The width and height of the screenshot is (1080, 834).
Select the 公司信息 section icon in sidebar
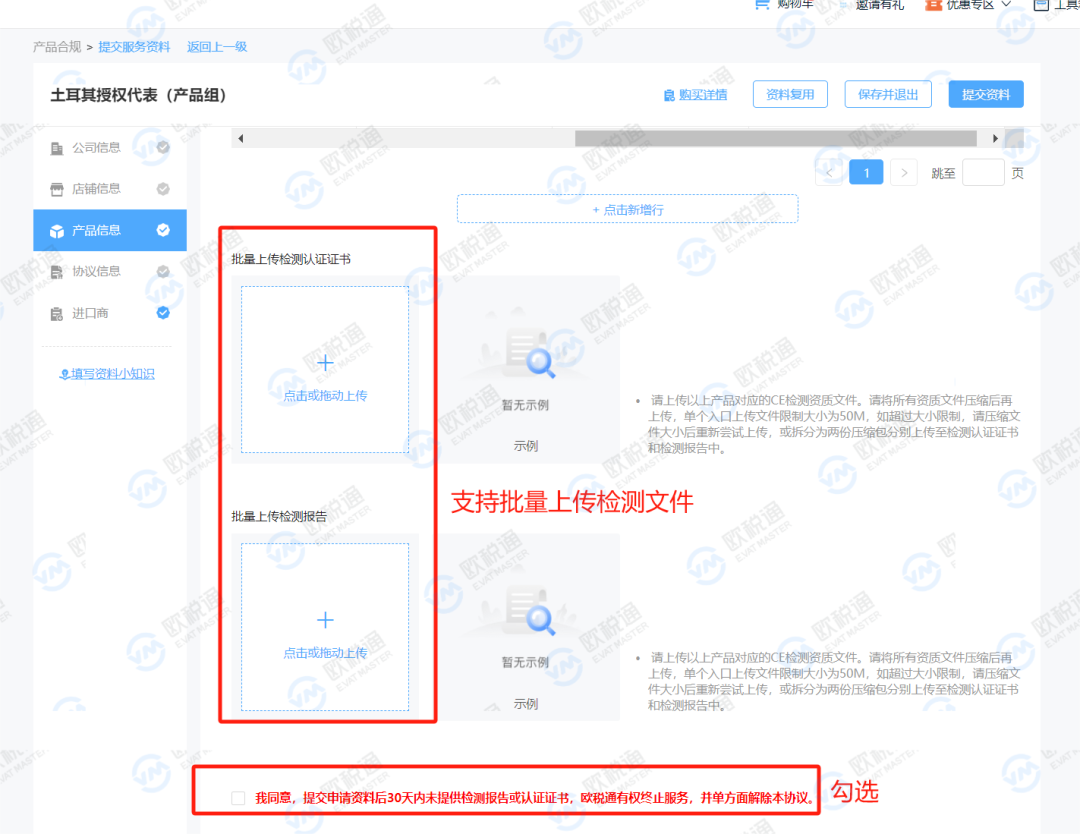(x=57, y=147)
